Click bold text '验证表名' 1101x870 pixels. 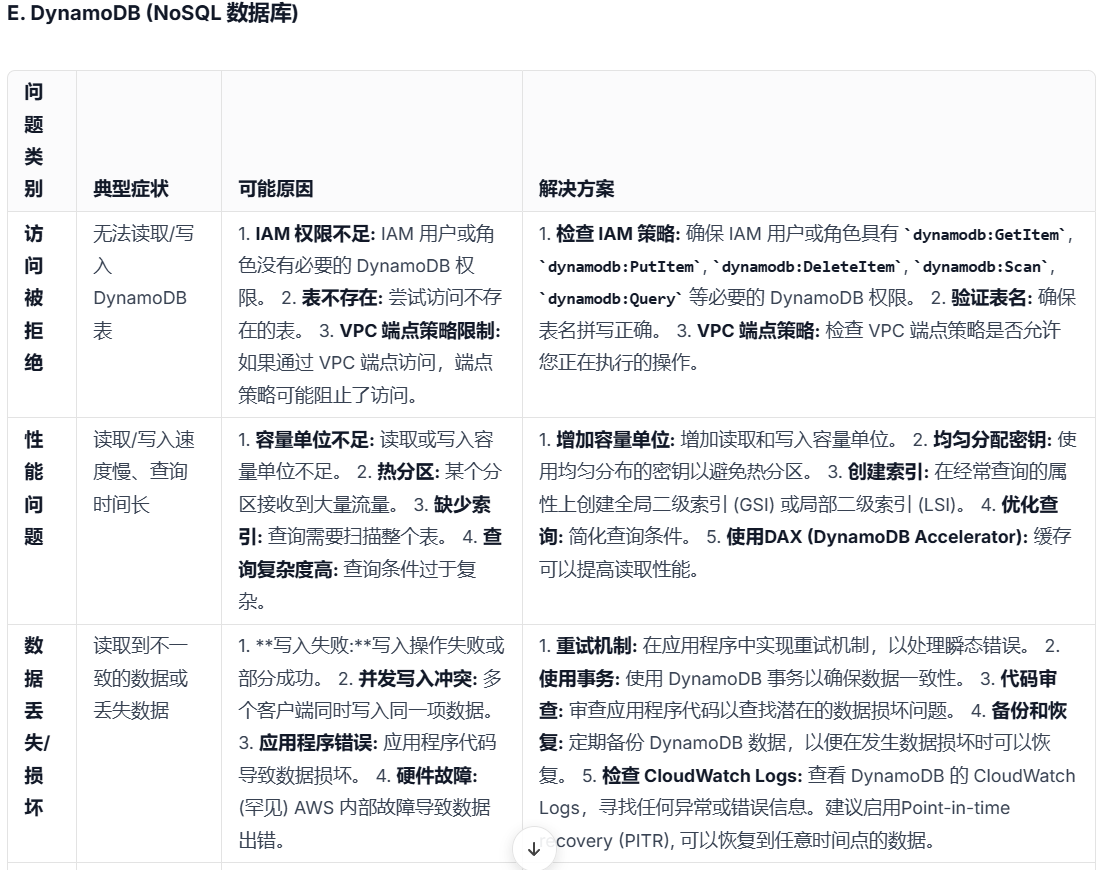tap(989, 298)
